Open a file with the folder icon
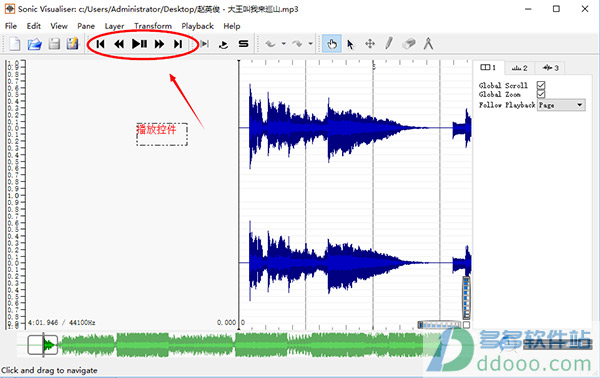The height and width of the screenshot is (378, 600). 34,44
